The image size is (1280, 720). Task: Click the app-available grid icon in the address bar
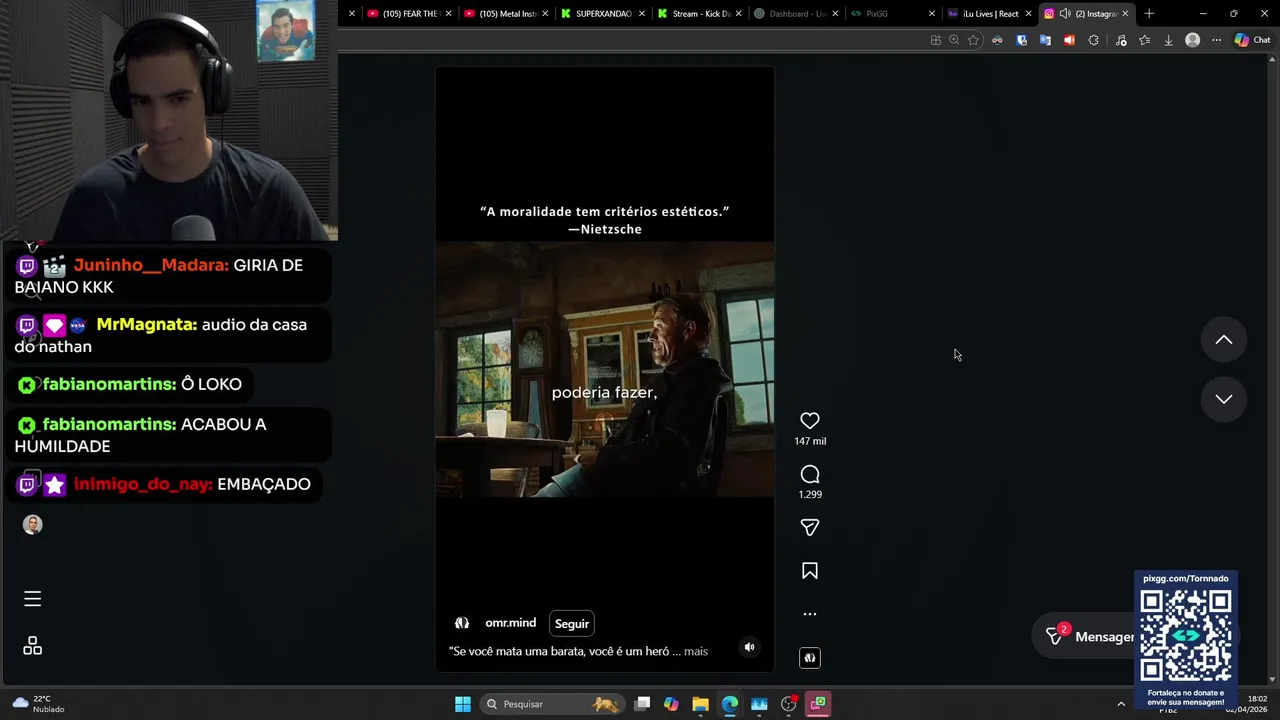click(935, 40)
